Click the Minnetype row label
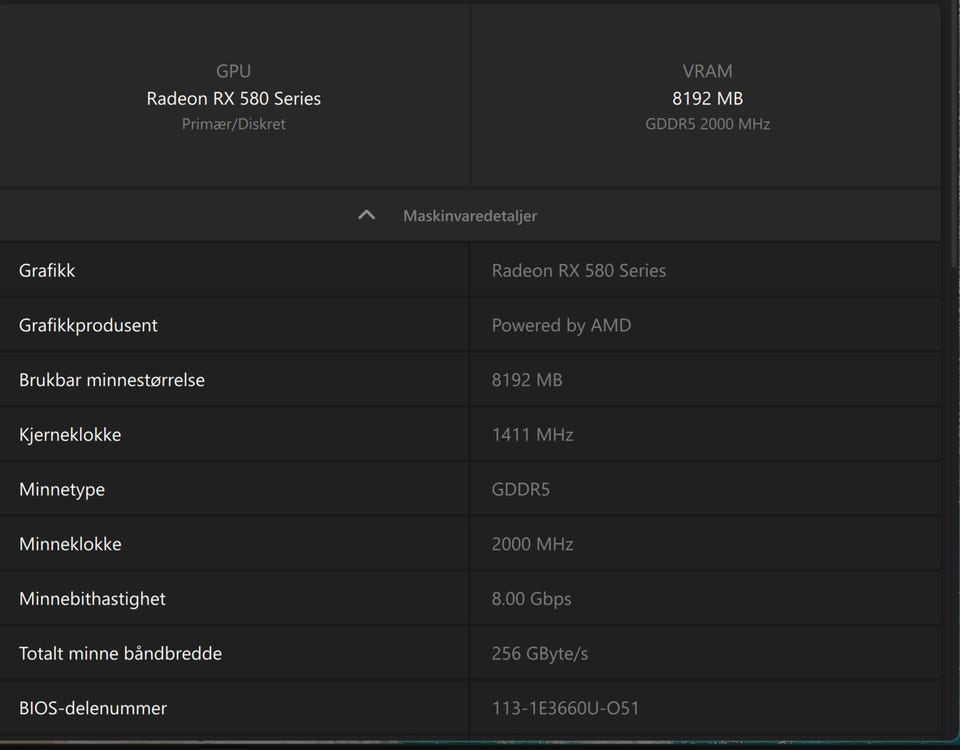The image size is (960, 750). [x=62, y=490]
